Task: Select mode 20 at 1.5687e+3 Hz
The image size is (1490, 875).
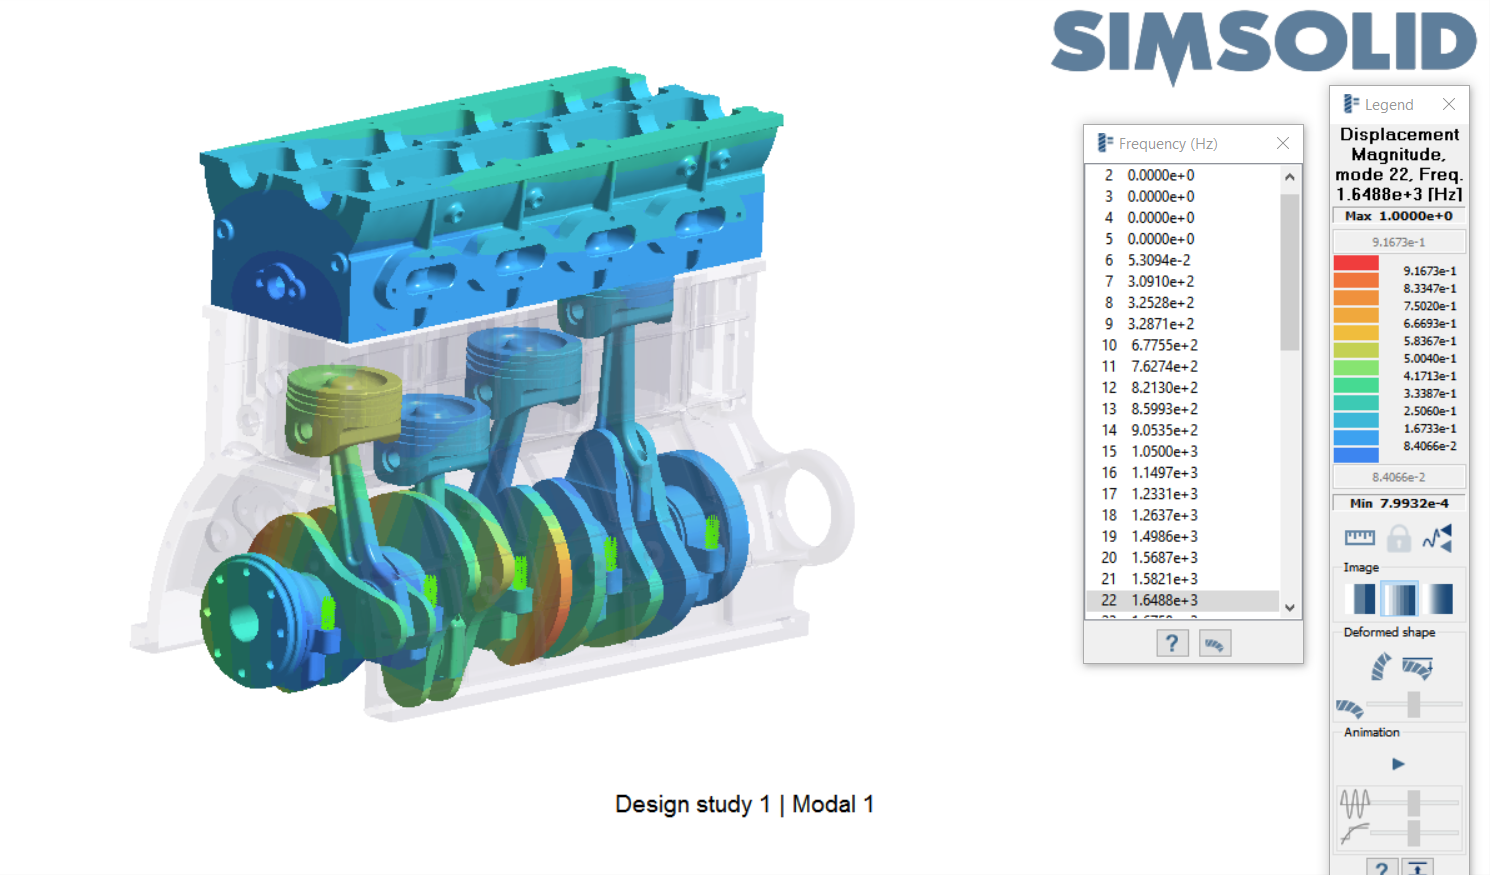Action: [1182, 557]
